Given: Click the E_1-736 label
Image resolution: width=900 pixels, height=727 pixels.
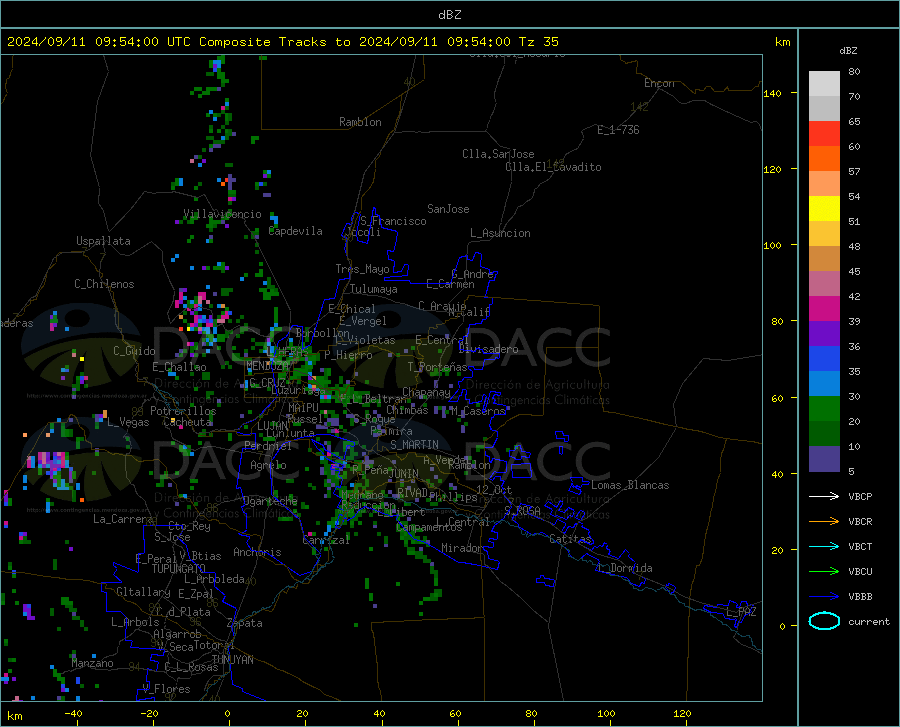Looking at the screenshot, I should tap(618, 130).
